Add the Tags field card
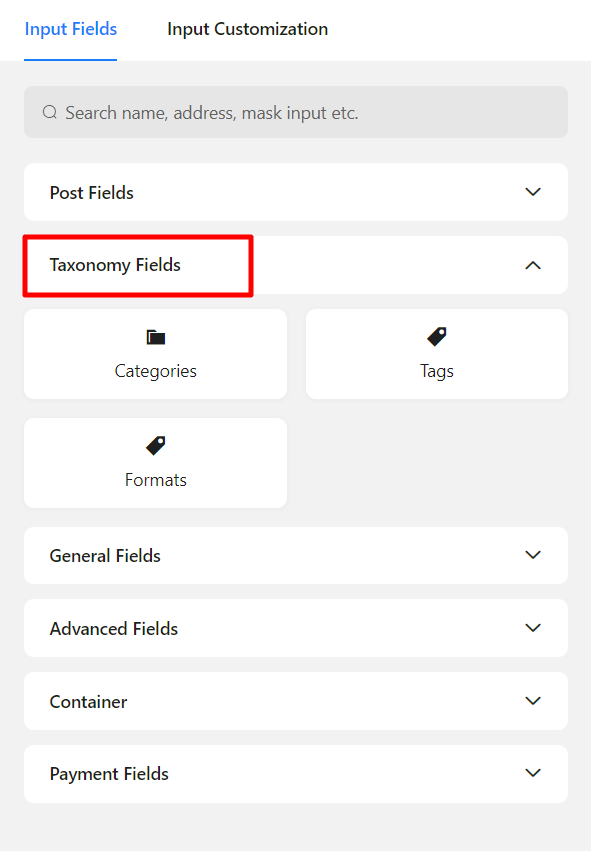 437,354
